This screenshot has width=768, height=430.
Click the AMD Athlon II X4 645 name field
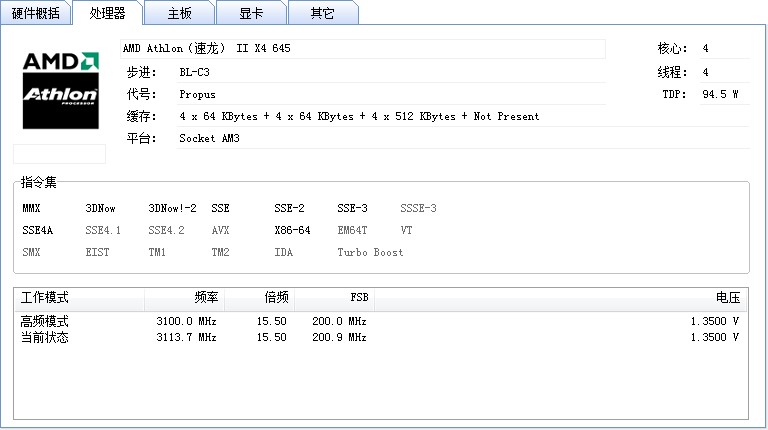(363, 49)
